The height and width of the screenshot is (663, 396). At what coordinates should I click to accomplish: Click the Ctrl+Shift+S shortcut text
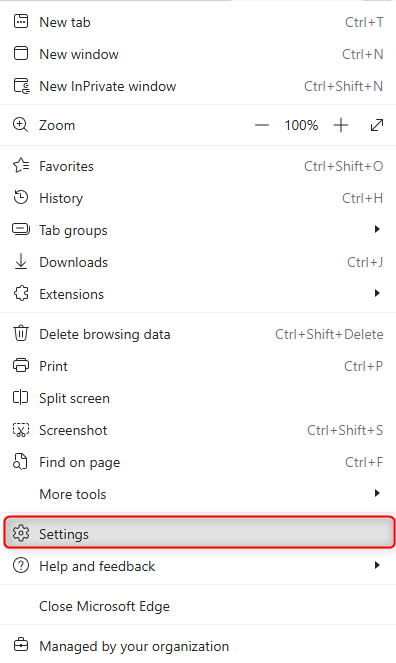click(345, 430)
